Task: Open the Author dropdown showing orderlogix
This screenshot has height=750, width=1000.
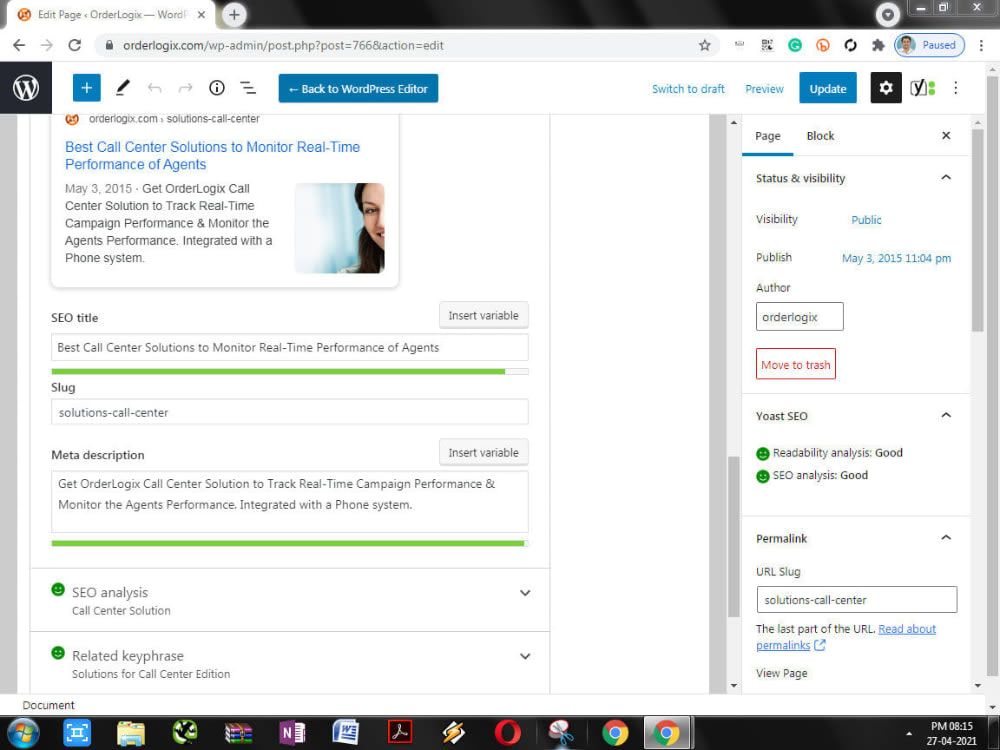Action: (799, 316)
